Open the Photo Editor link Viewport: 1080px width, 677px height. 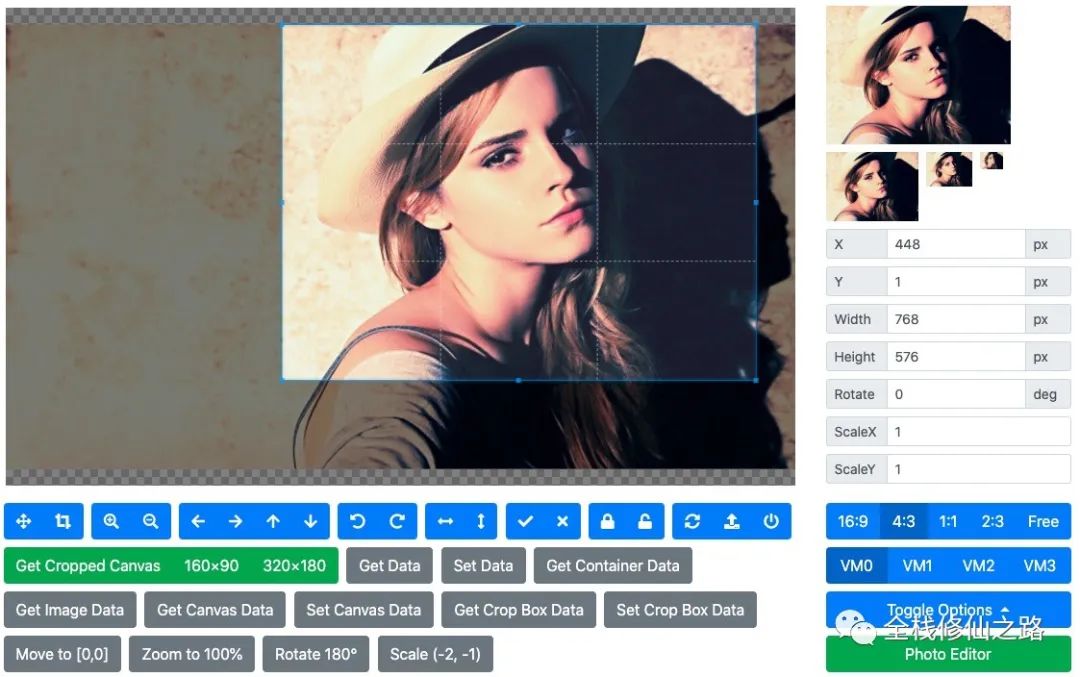(948, 654)
